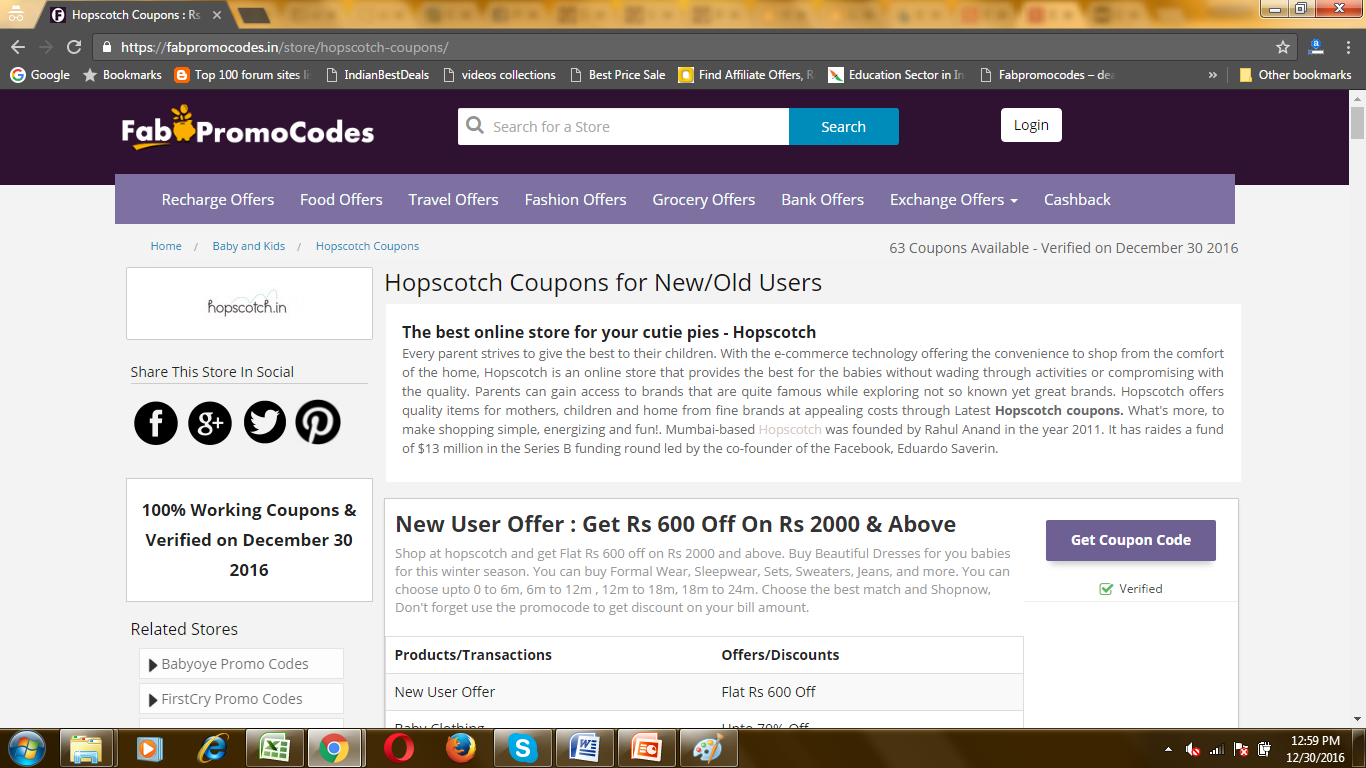Viewport: 1366px width, 768px height.
Task: Open IndianBestDeals bookmark
Action: 378,75
